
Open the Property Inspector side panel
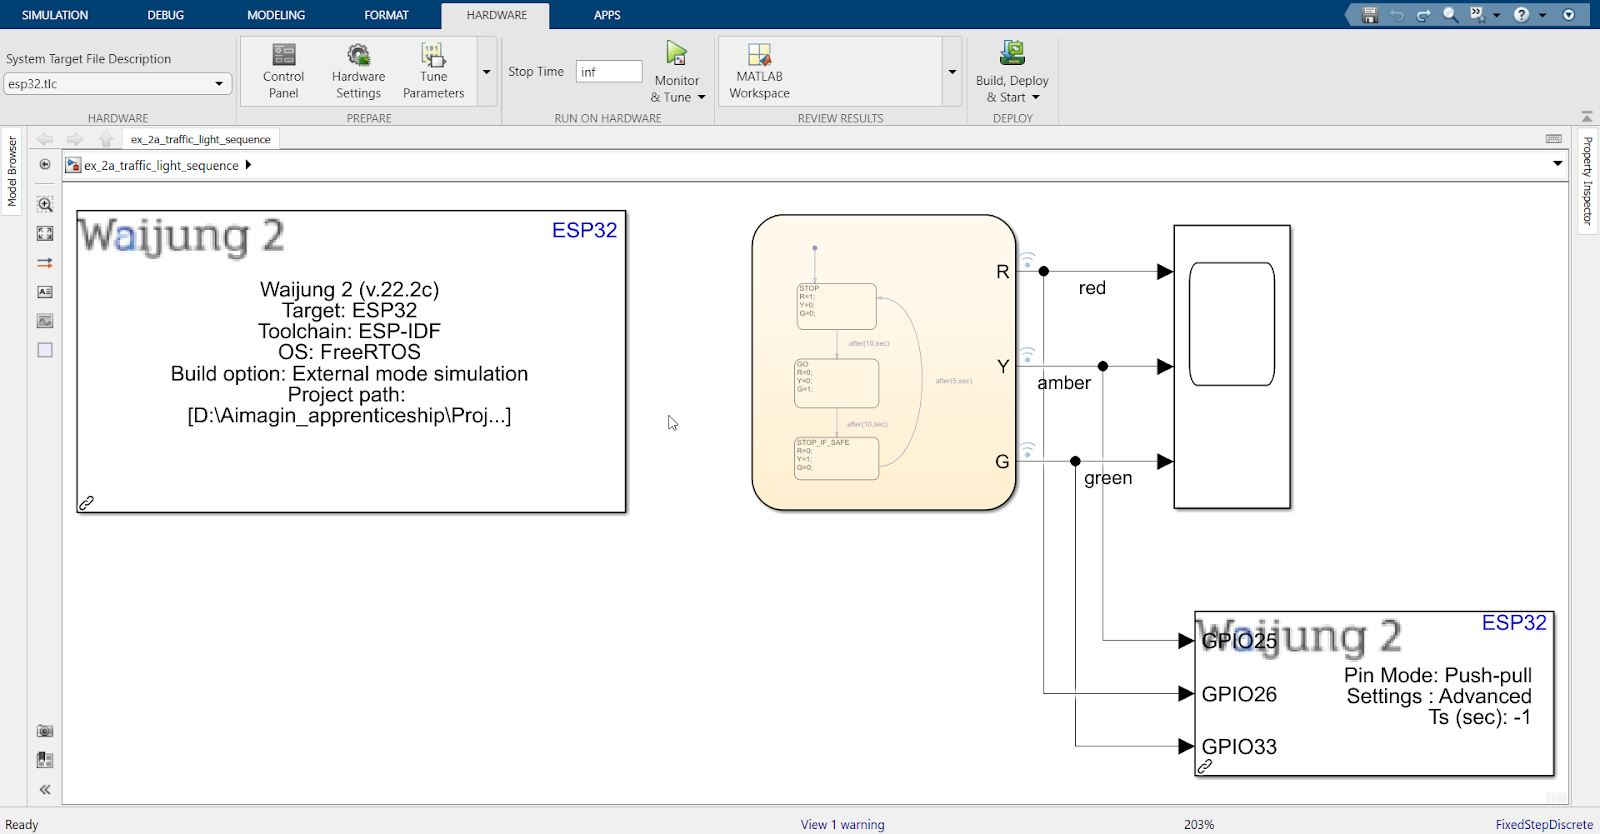point(1587,181)
